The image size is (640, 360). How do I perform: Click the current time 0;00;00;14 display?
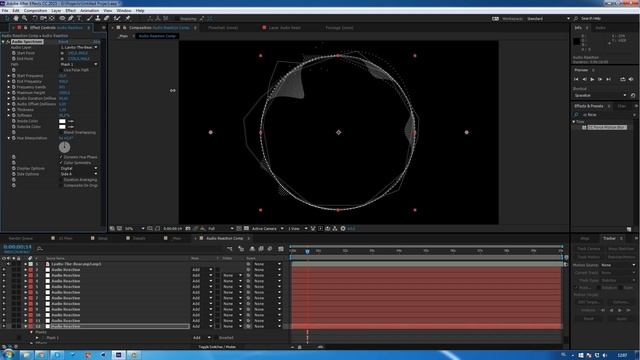pos(17,247)
